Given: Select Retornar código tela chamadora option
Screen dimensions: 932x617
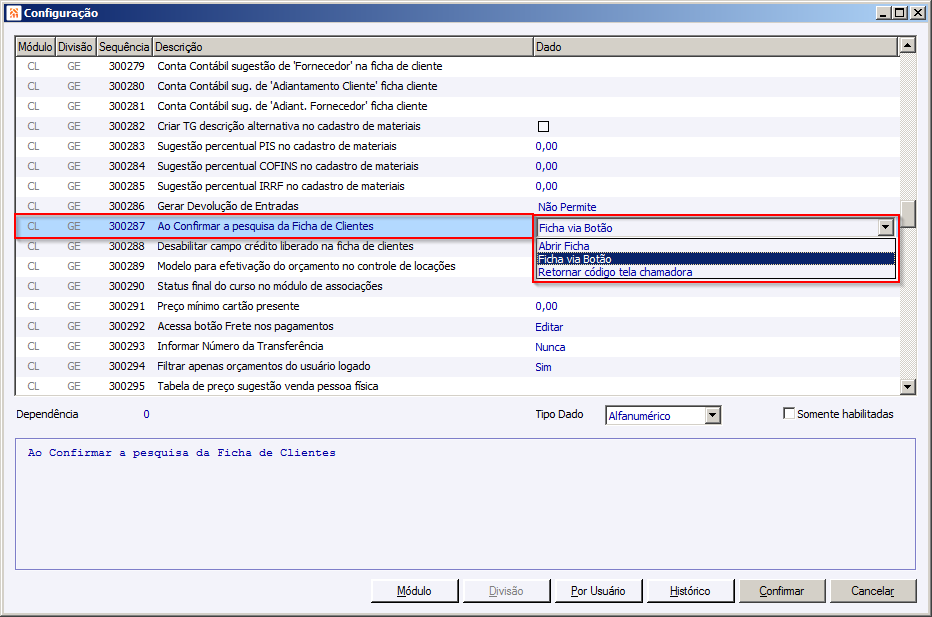Looking at the screenshot, I should [716, 272].
